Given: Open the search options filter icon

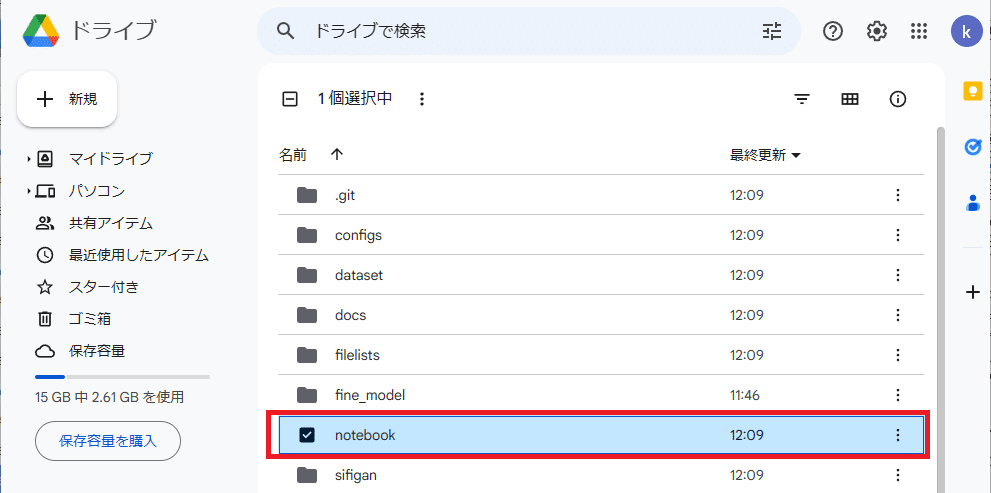Looking at the screenshot, I should [x=772, y=31].
